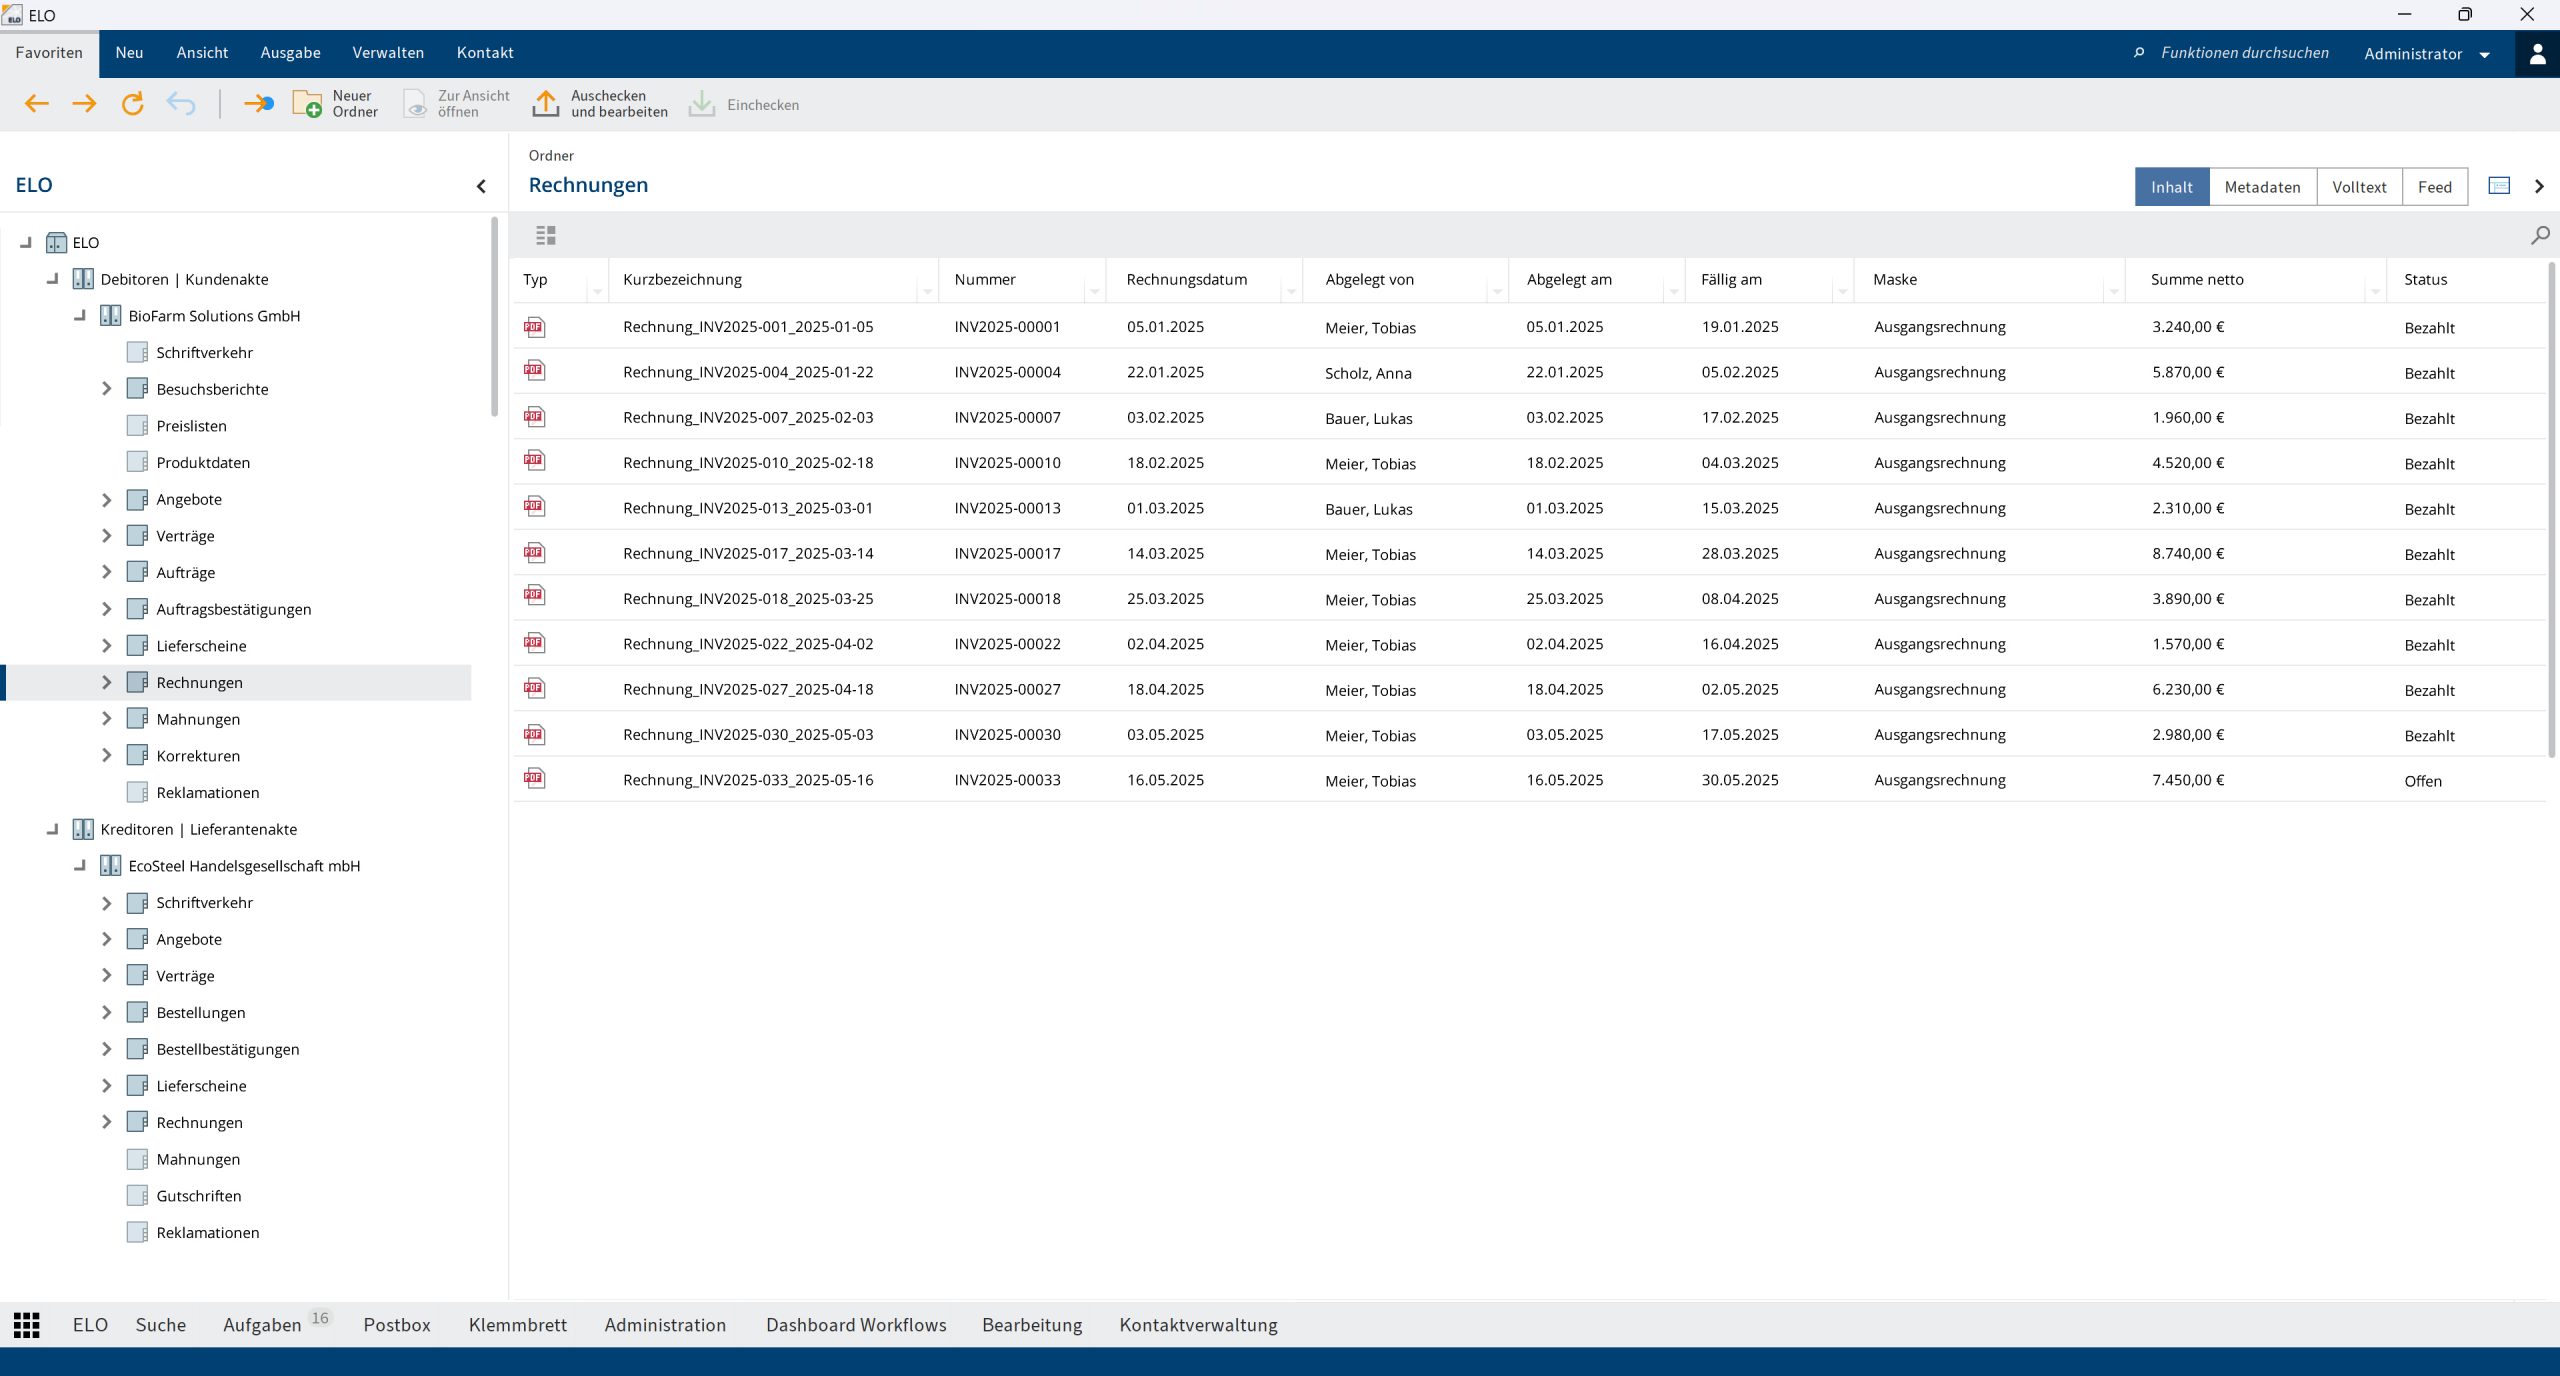The height and width of the screenshot is (1376, 2560).
Task: Toggle the preview pane layout icon
Action: (x=2499, y=186)
